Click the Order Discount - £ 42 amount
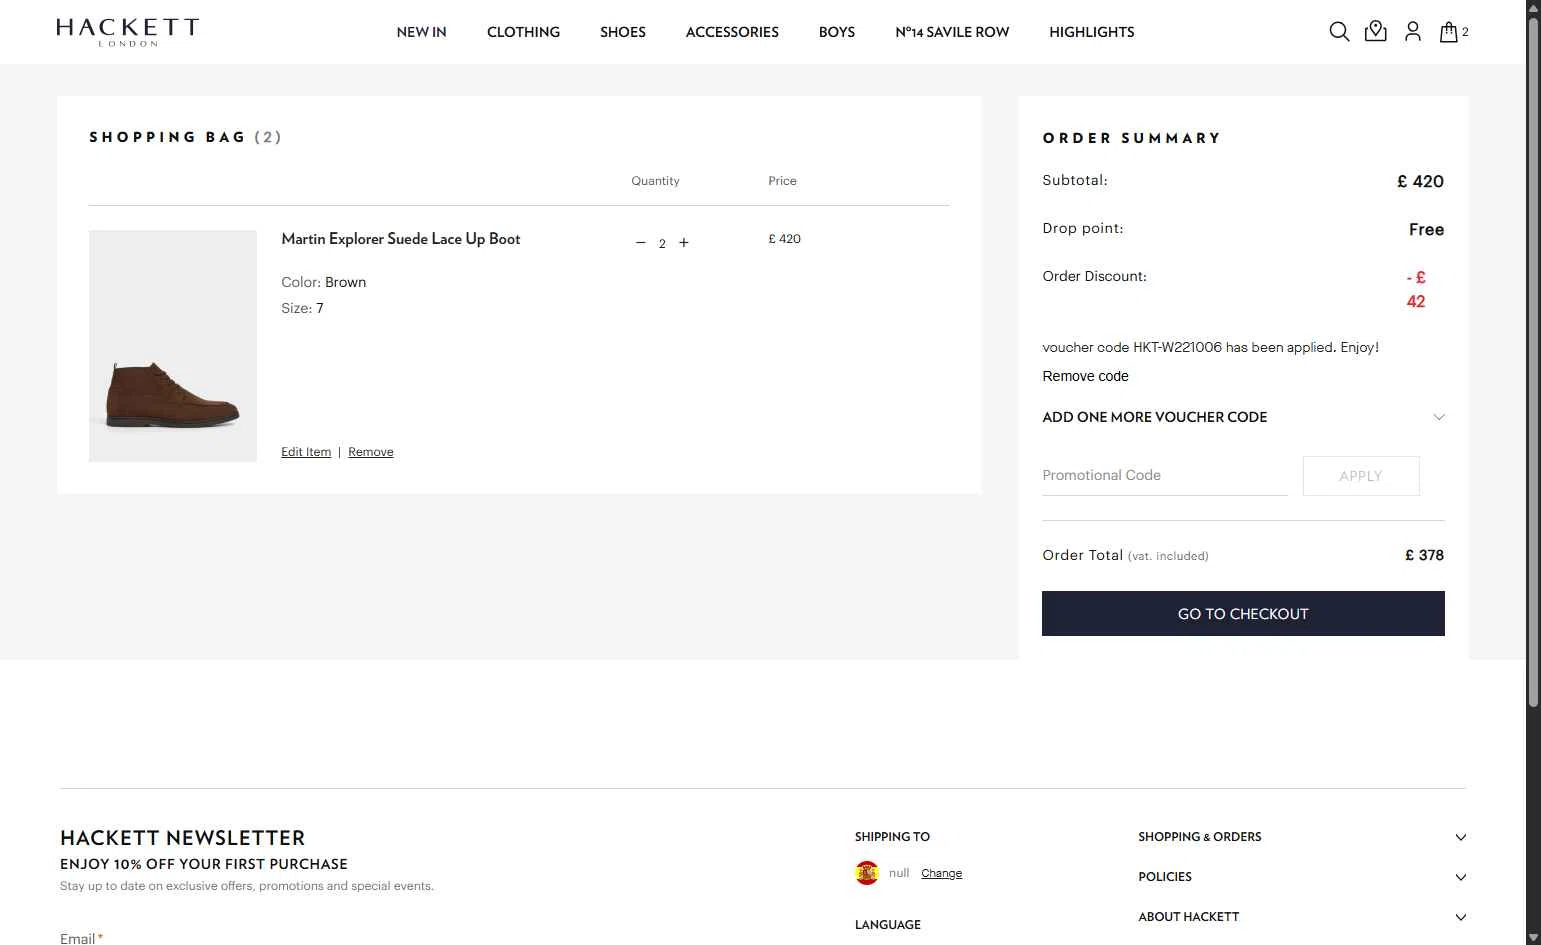 click(x=1416, y=289)
